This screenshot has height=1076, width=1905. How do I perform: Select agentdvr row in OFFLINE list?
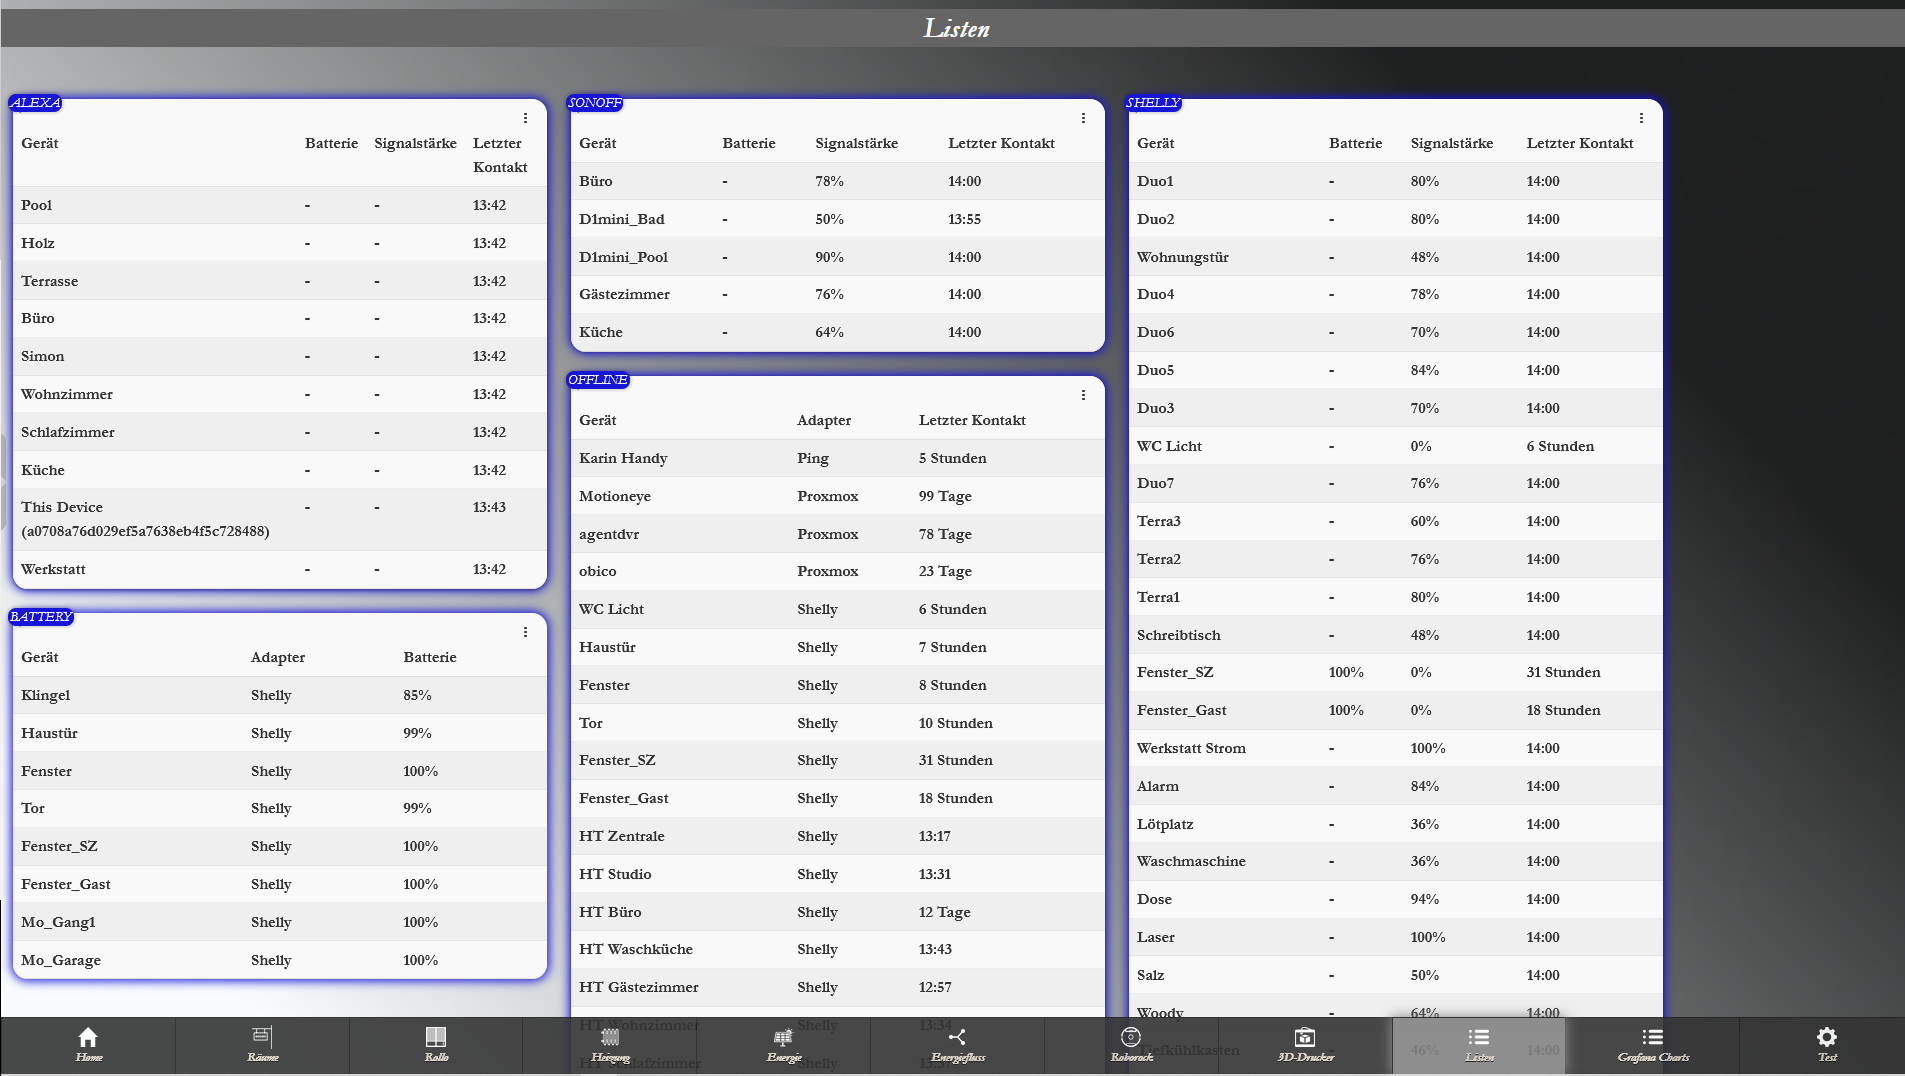[x=837, y=534]
